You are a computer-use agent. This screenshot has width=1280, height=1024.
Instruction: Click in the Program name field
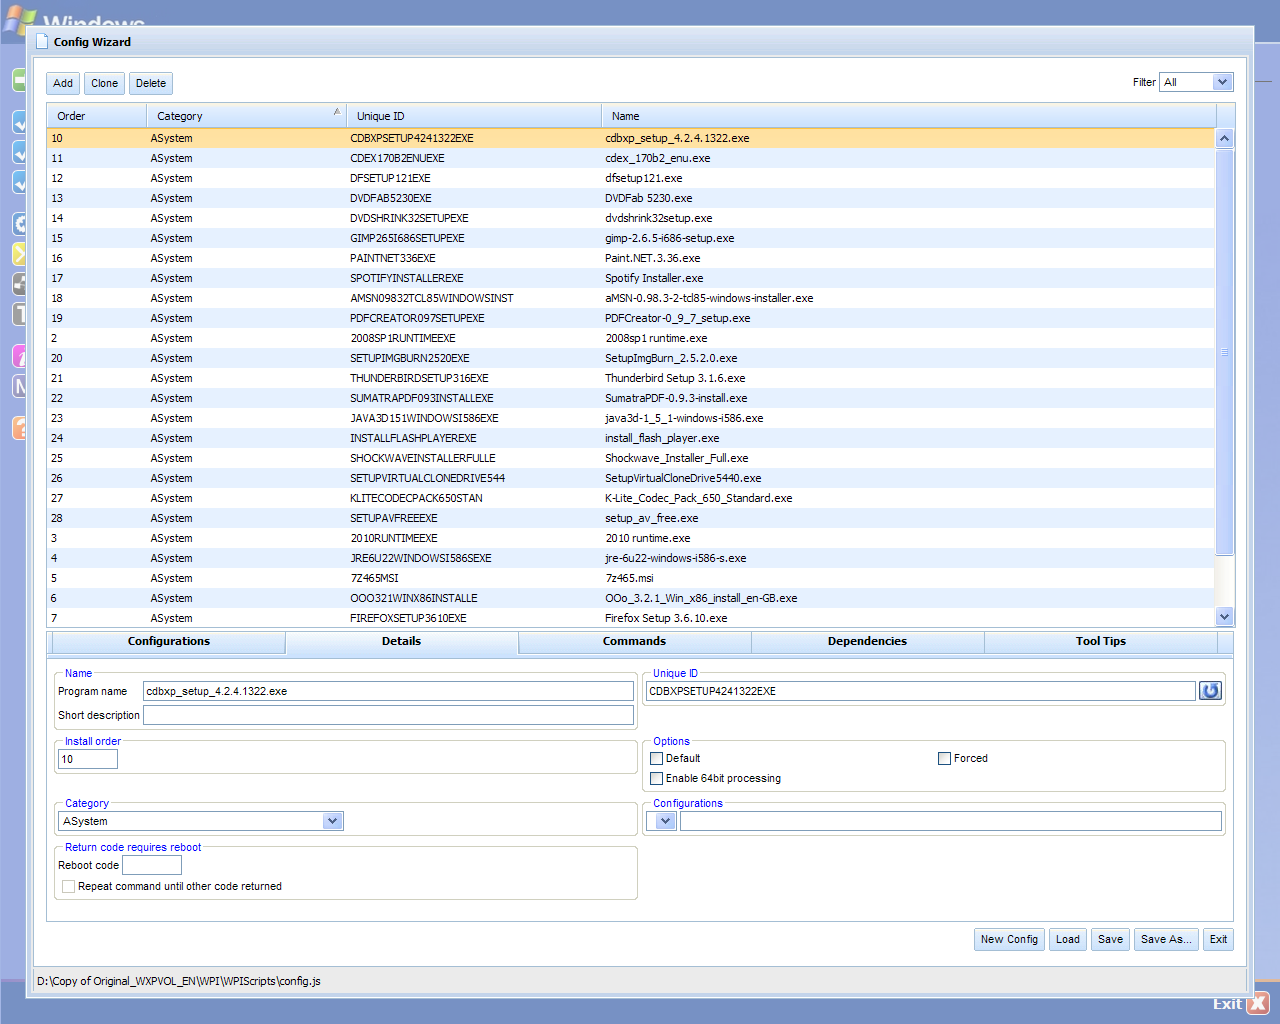(x=388, y=691)
